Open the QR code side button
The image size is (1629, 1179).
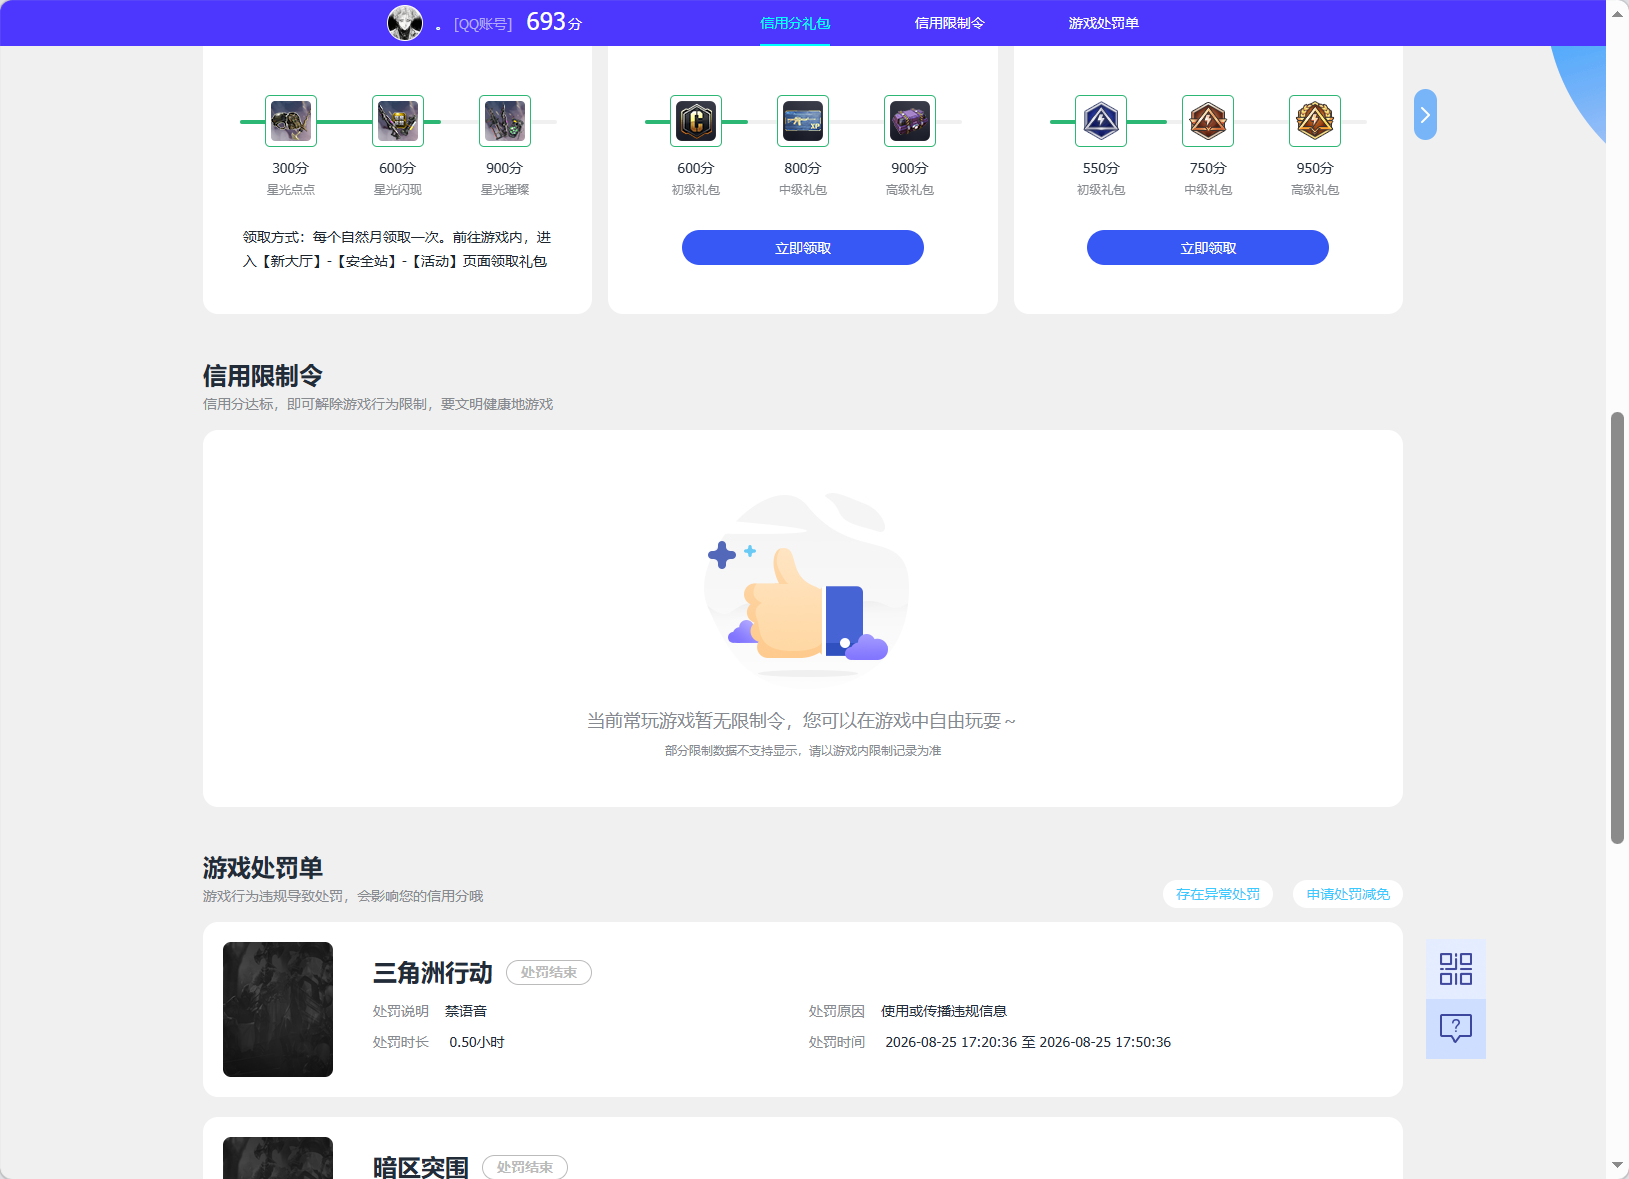1456,969
